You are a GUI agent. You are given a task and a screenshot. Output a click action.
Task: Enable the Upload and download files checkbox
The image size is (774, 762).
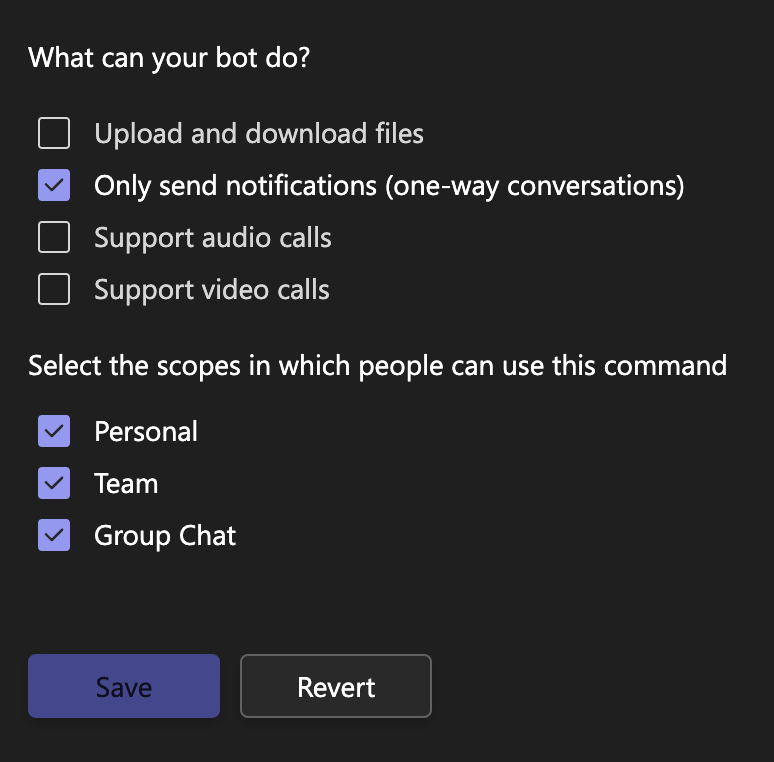(54, 133)
